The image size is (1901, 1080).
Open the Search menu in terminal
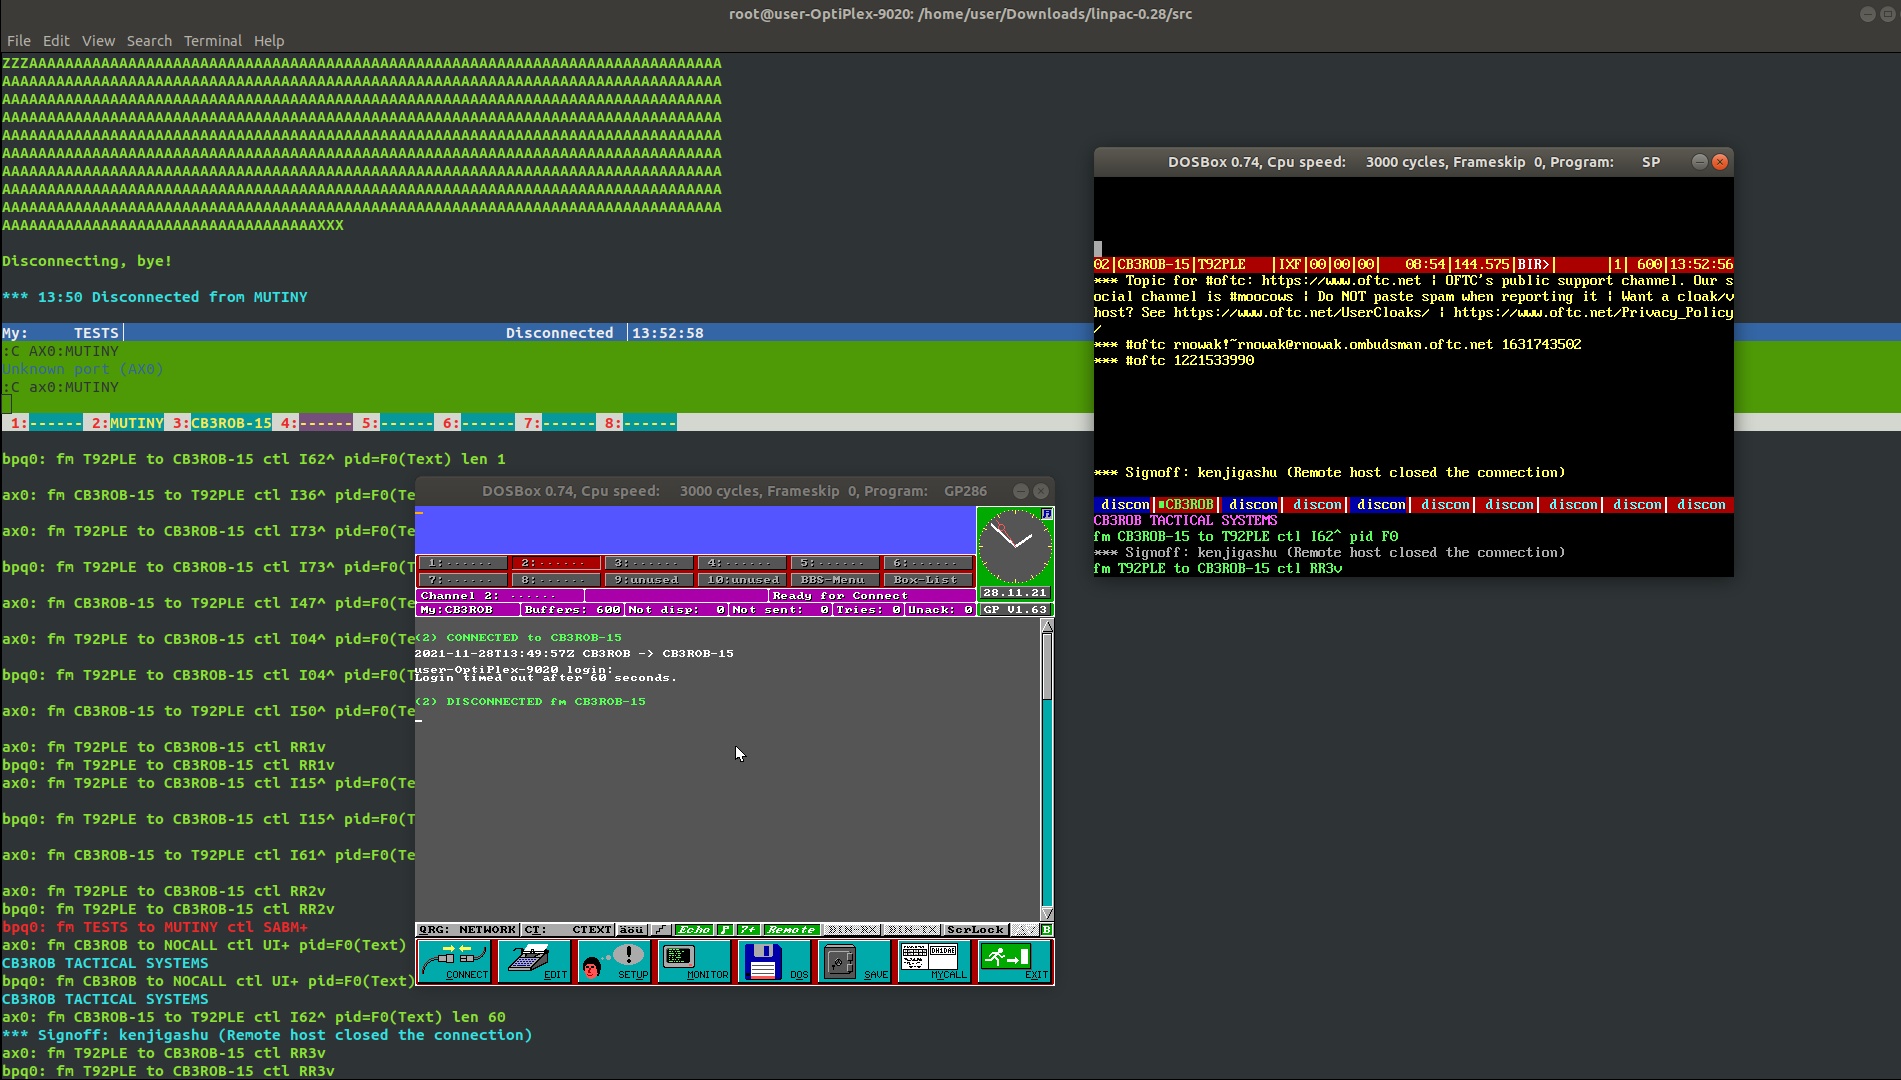click(149, 41)
